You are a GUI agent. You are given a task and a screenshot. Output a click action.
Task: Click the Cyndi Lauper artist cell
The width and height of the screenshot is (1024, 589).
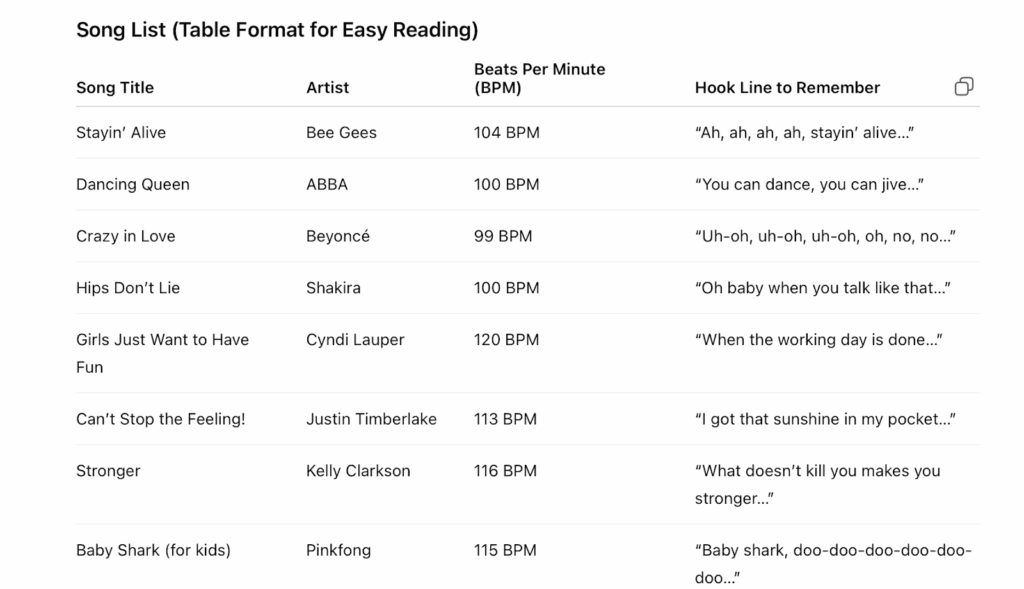point(355,340)
